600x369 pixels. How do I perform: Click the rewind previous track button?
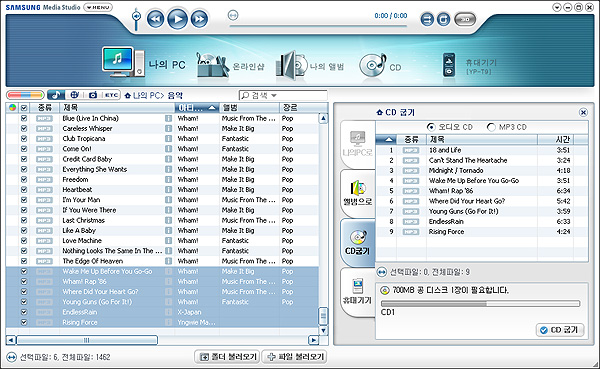click(x=155, y=19)
